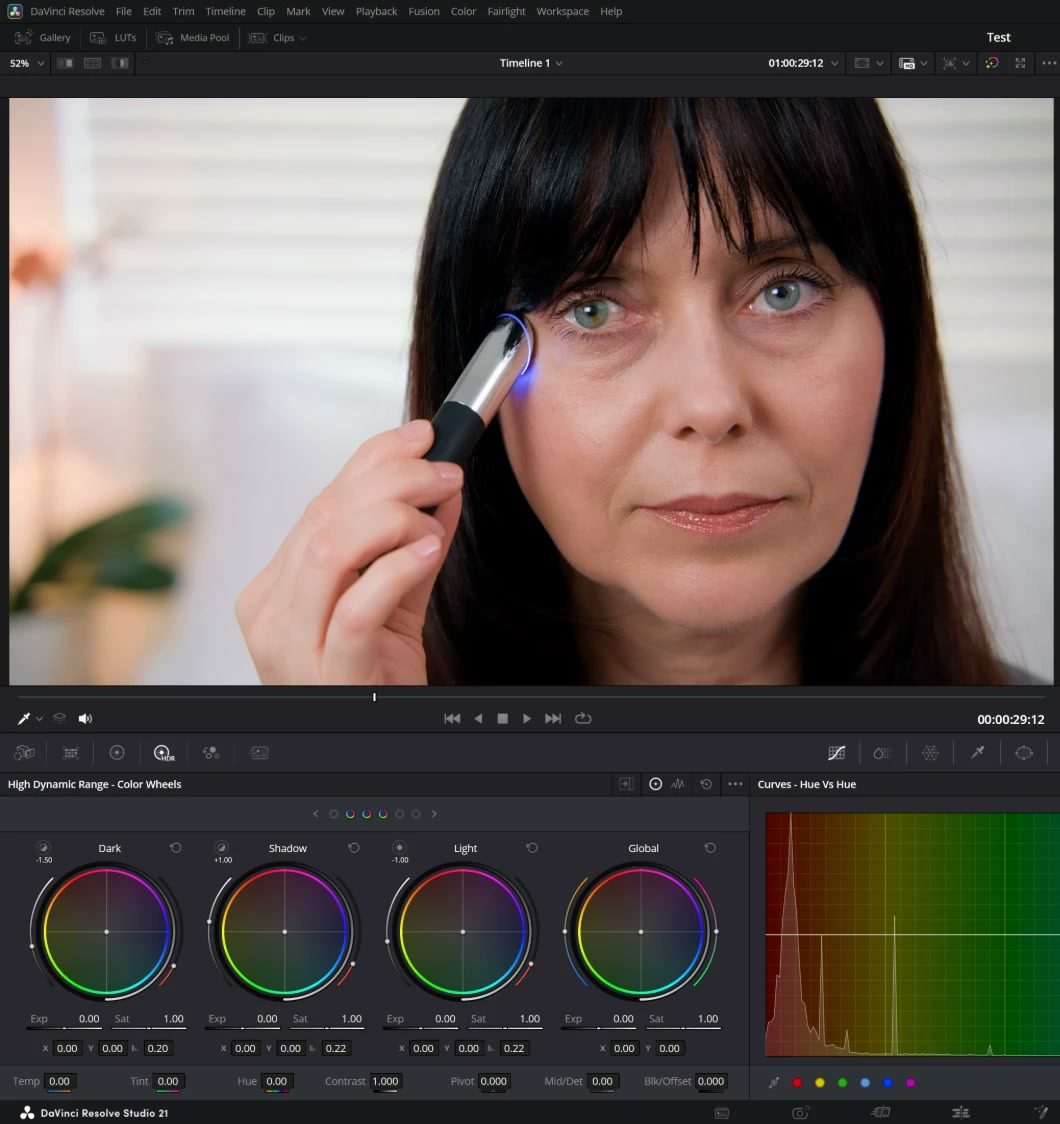Viewport: 1060px width, 1124px height.
Task: Reset the Global wheel
Action: (x=710, y=848)
